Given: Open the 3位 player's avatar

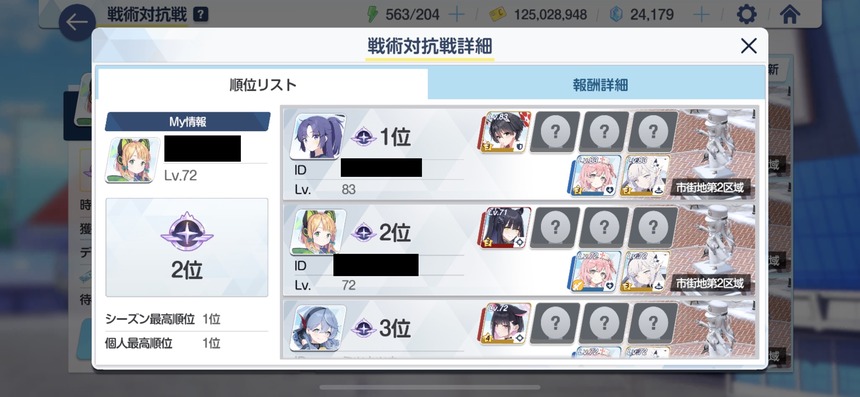Looking at the screenshot, I should (x=318, y=328).
